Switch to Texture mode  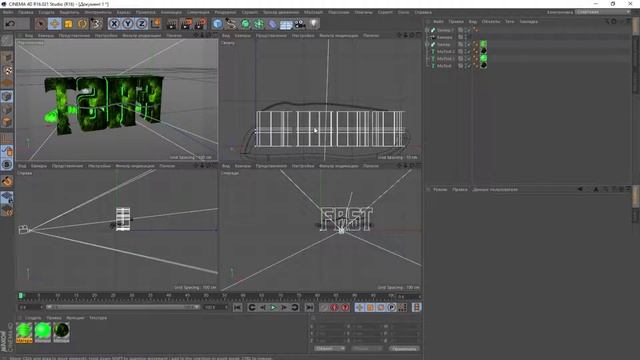7,70
